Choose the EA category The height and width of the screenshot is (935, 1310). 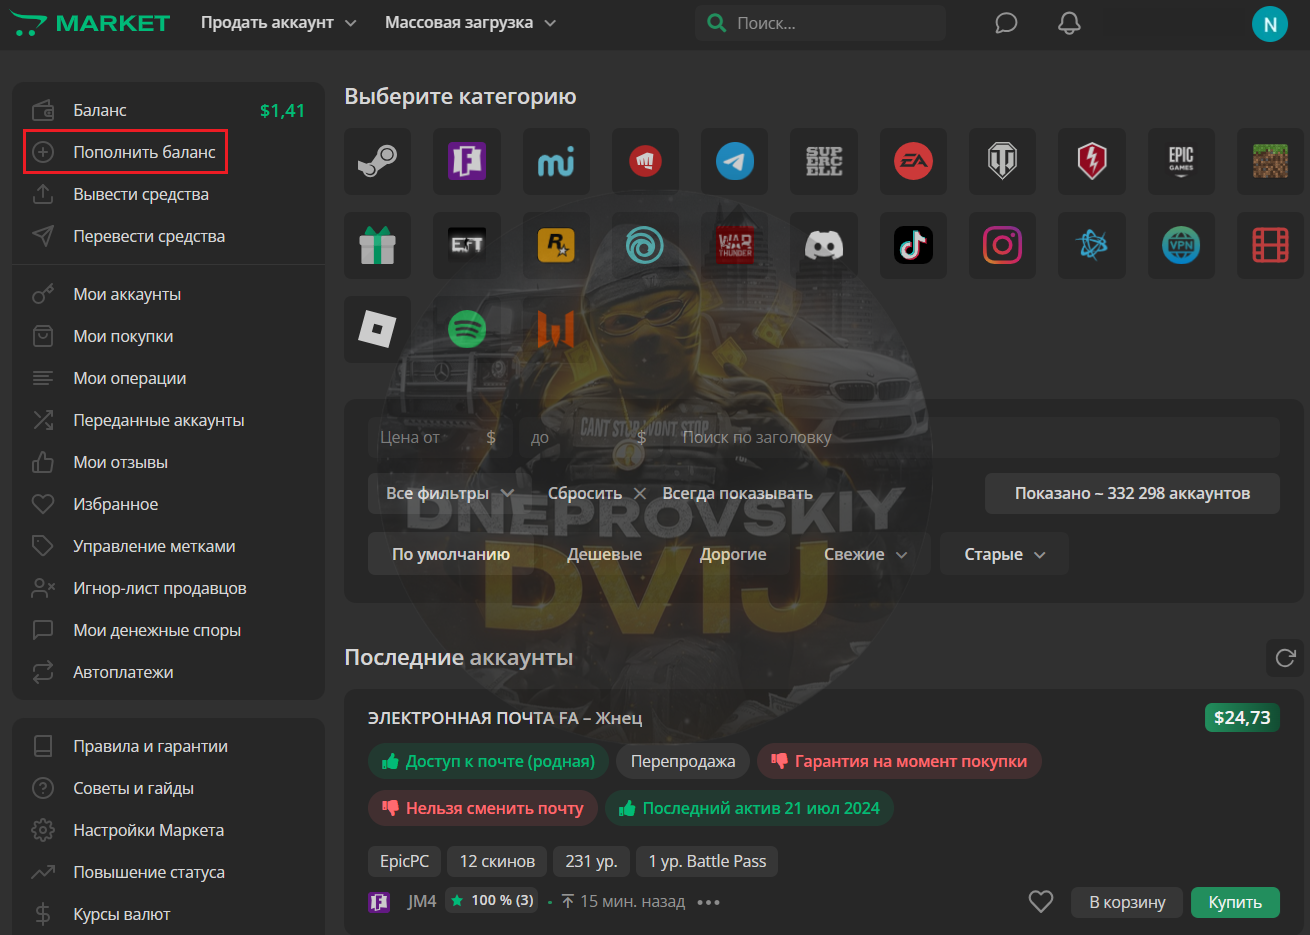pos(913,161)
